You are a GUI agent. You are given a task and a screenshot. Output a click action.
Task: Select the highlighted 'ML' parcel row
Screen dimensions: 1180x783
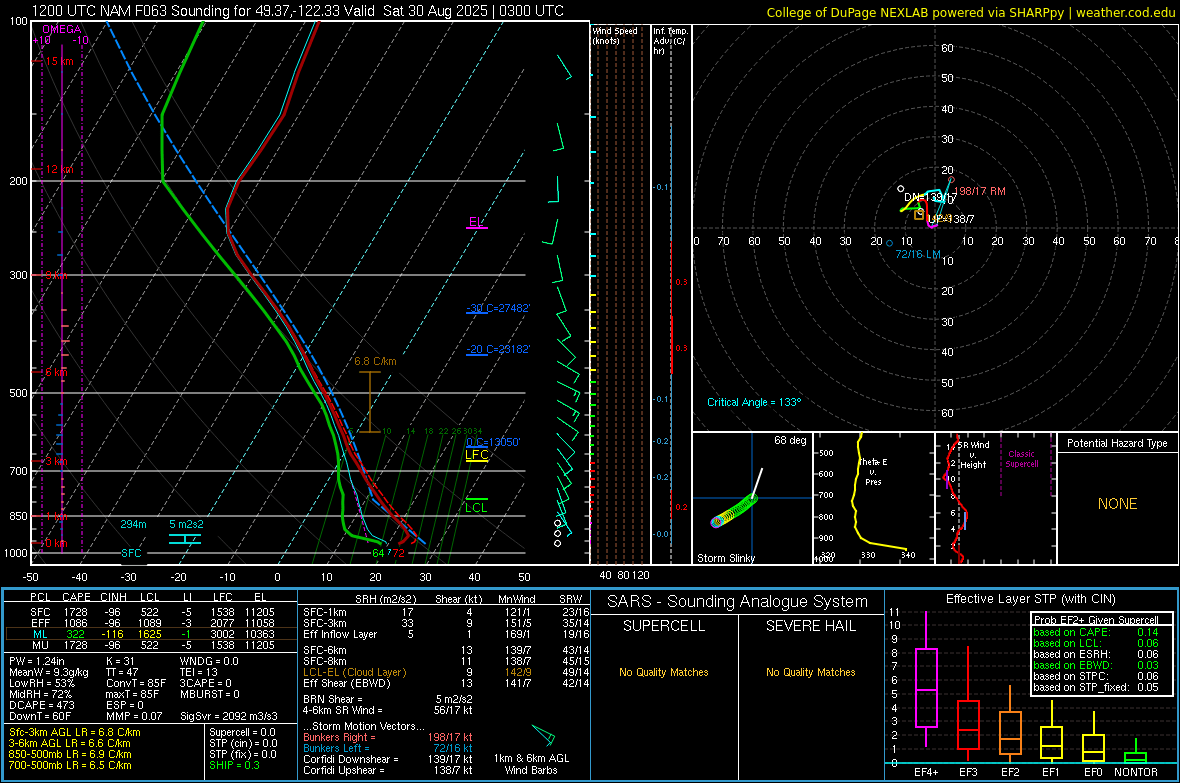click(152, 634)
